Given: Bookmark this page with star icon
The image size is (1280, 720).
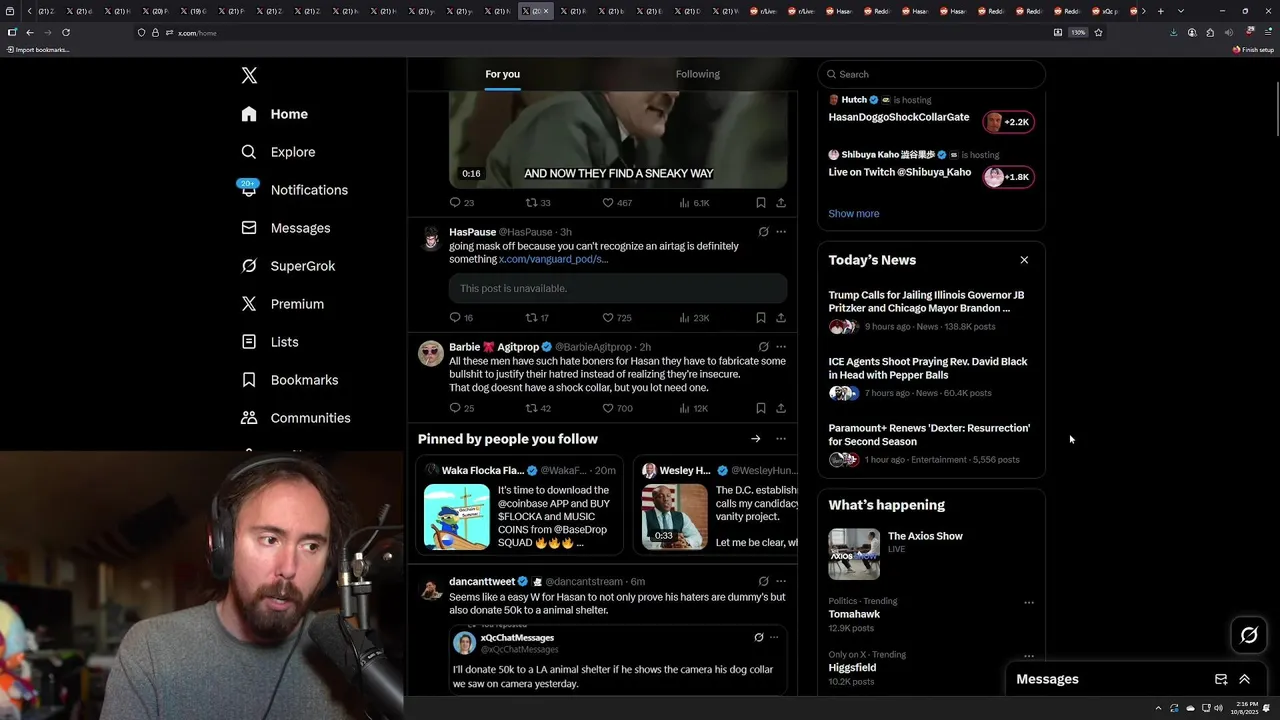Looking at the screenshot, I should [1098, 32].
